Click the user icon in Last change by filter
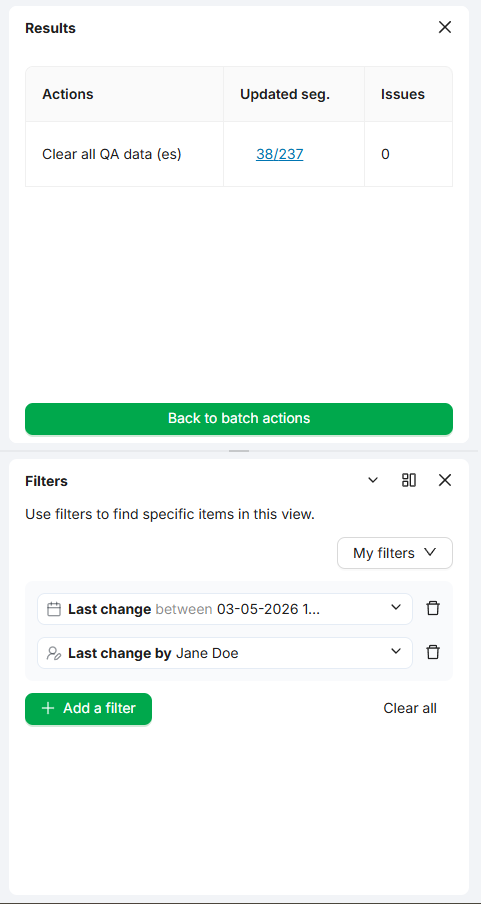Image resolution: width=481 pixels, height=904 pixels. pyautogui.click(x=54, y=653)
